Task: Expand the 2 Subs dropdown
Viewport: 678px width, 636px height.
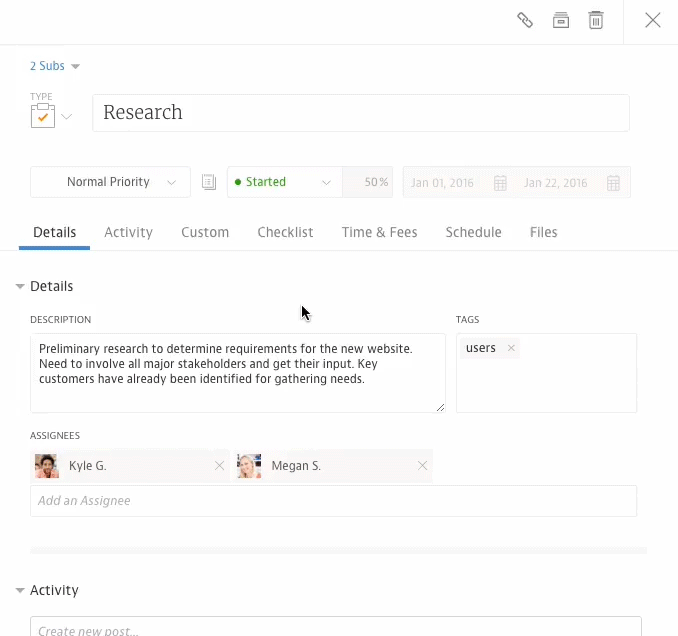Action: click(54, 66)
